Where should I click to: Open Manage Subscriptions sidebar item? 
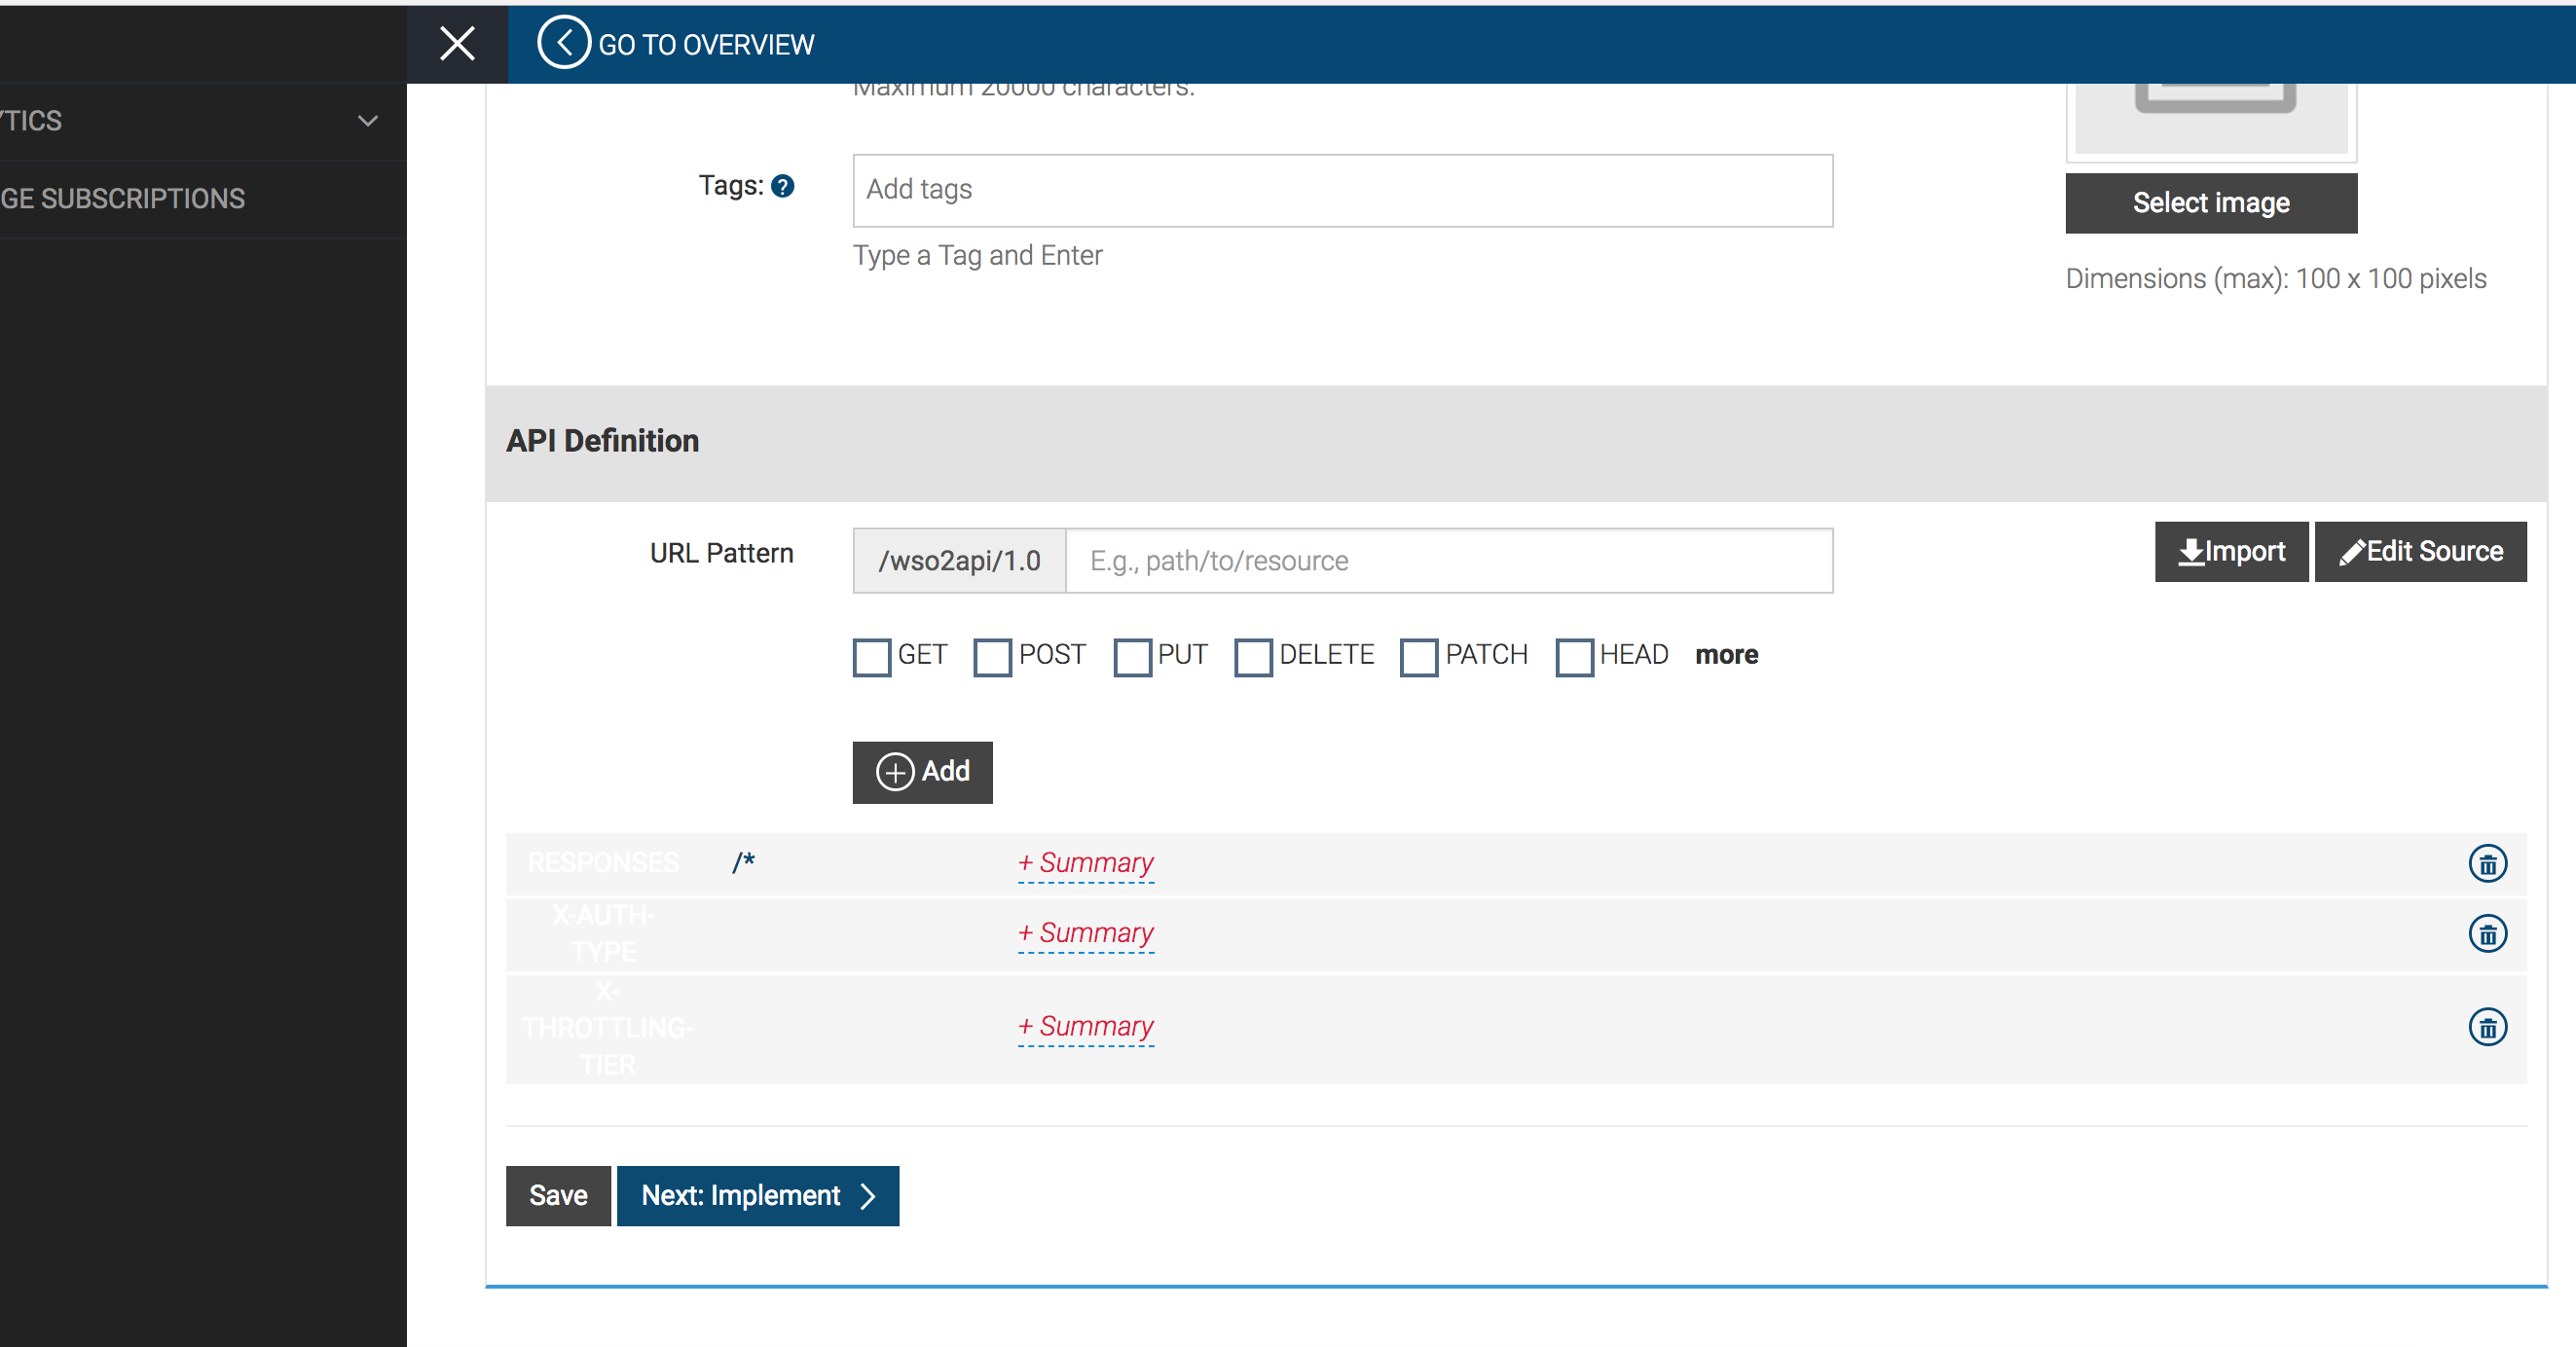(x=122, y=199)
